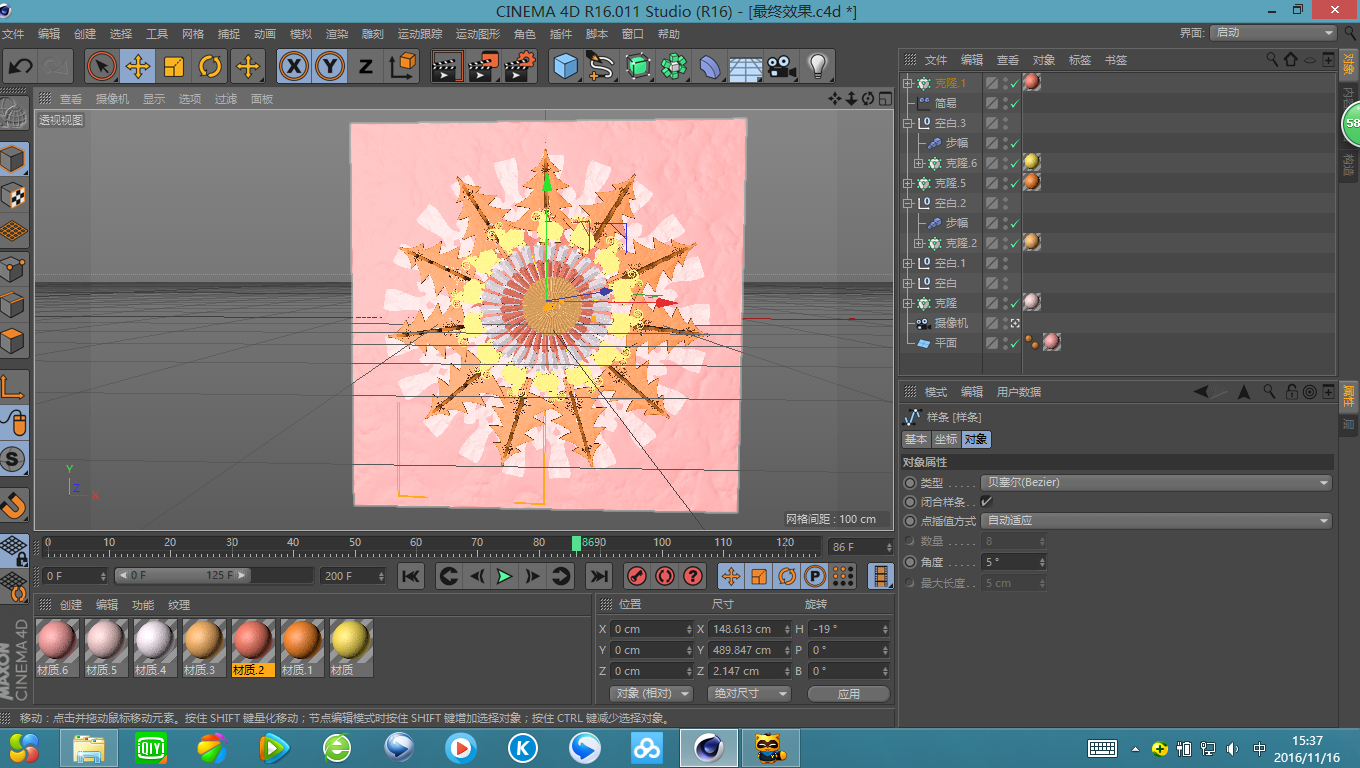Click the 应用 apply button
Image resolution: width=1360 pixels, height=768 pixels.
(848, 693)
